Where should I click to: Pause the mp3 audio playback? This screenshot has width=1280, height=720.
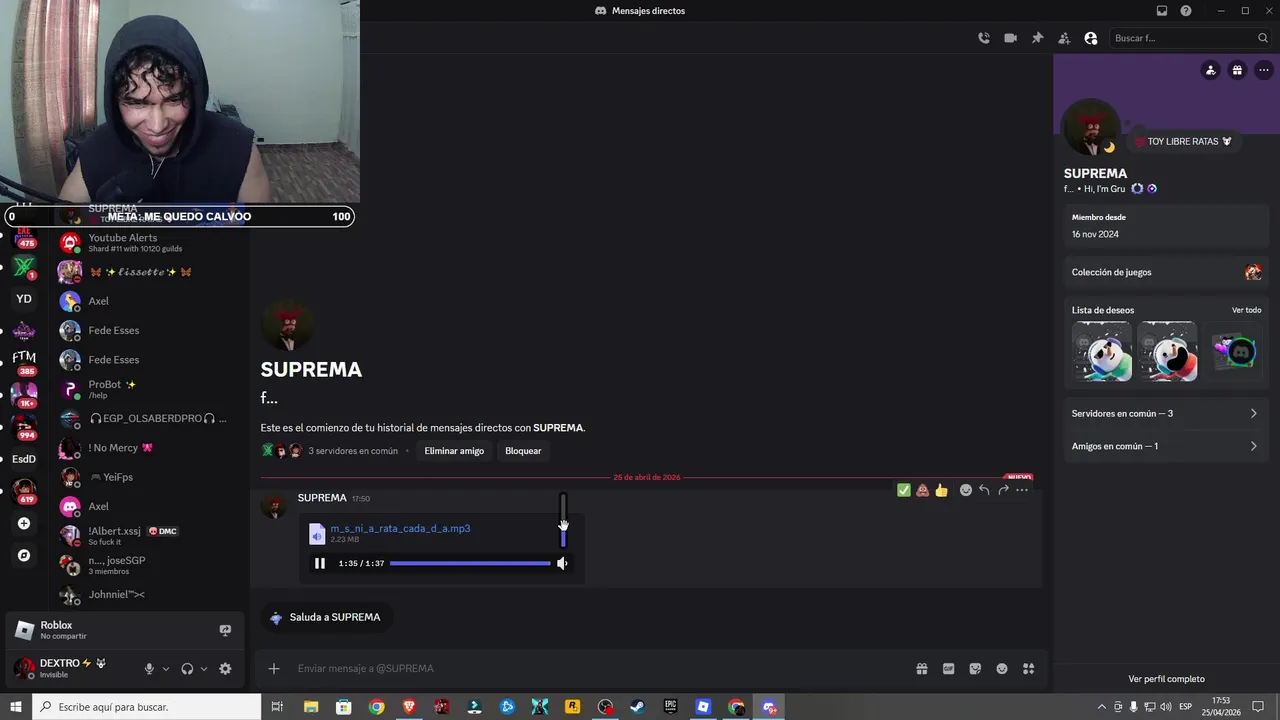(x=320, y=563)
